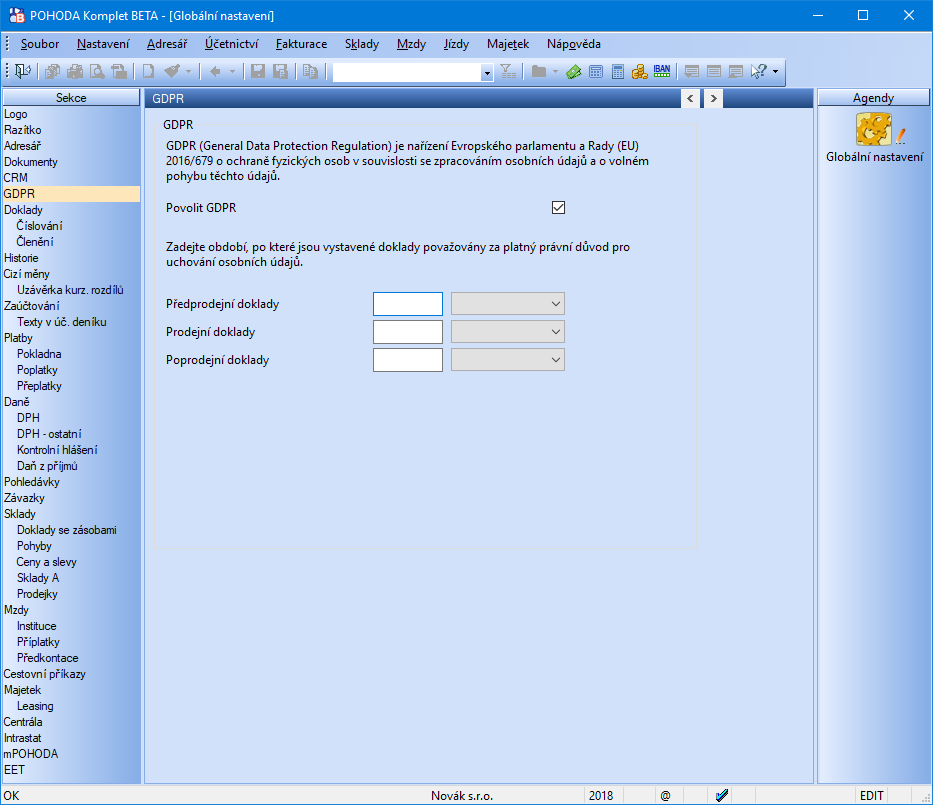Click the POHODA app icon in title bar
The height and width of the screenshot is (805, 933).
click(17, 15)
